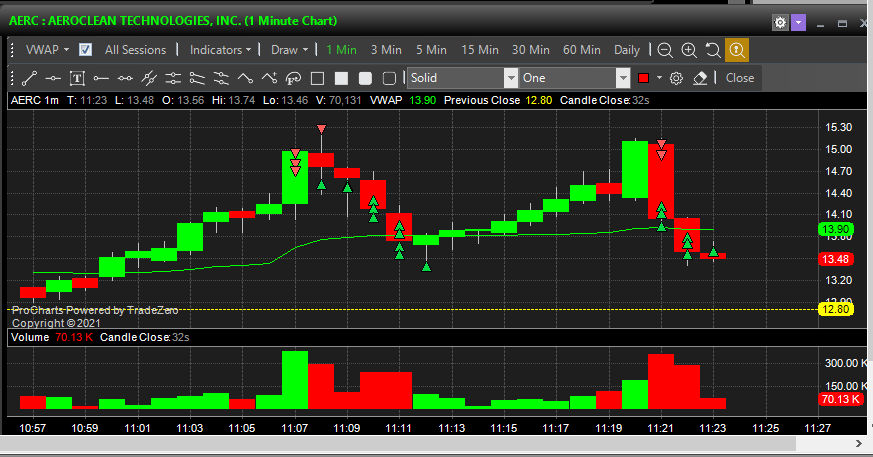The image size is (873, 457).
Task: Switch to 15 Min timeframe
Action: pyautogui.click(x=480, y=50)
